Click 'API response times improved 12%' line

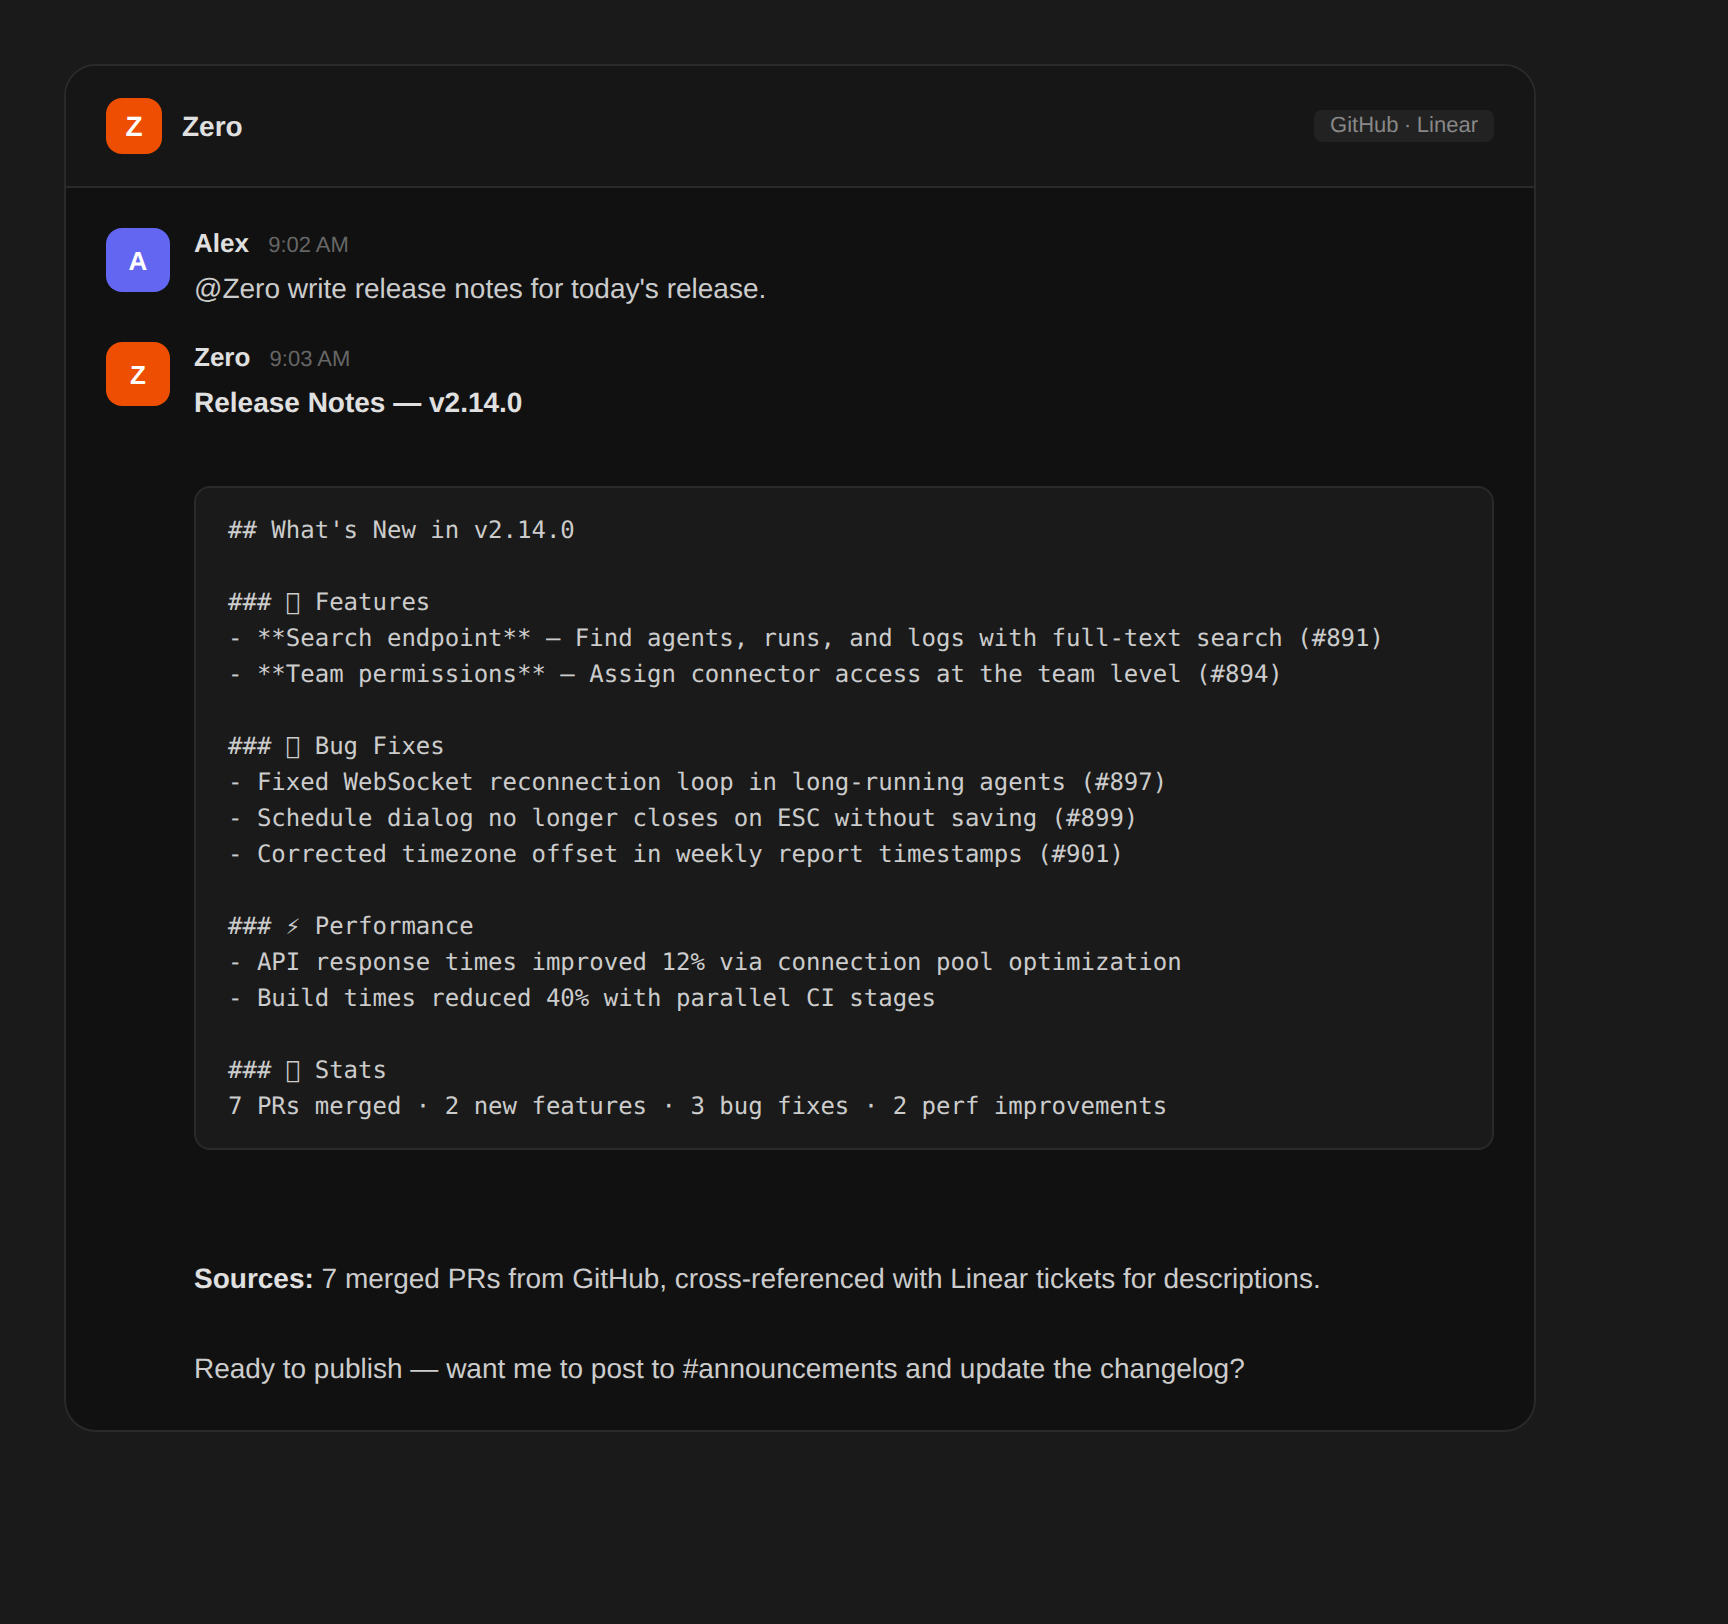tap(705, 962)
